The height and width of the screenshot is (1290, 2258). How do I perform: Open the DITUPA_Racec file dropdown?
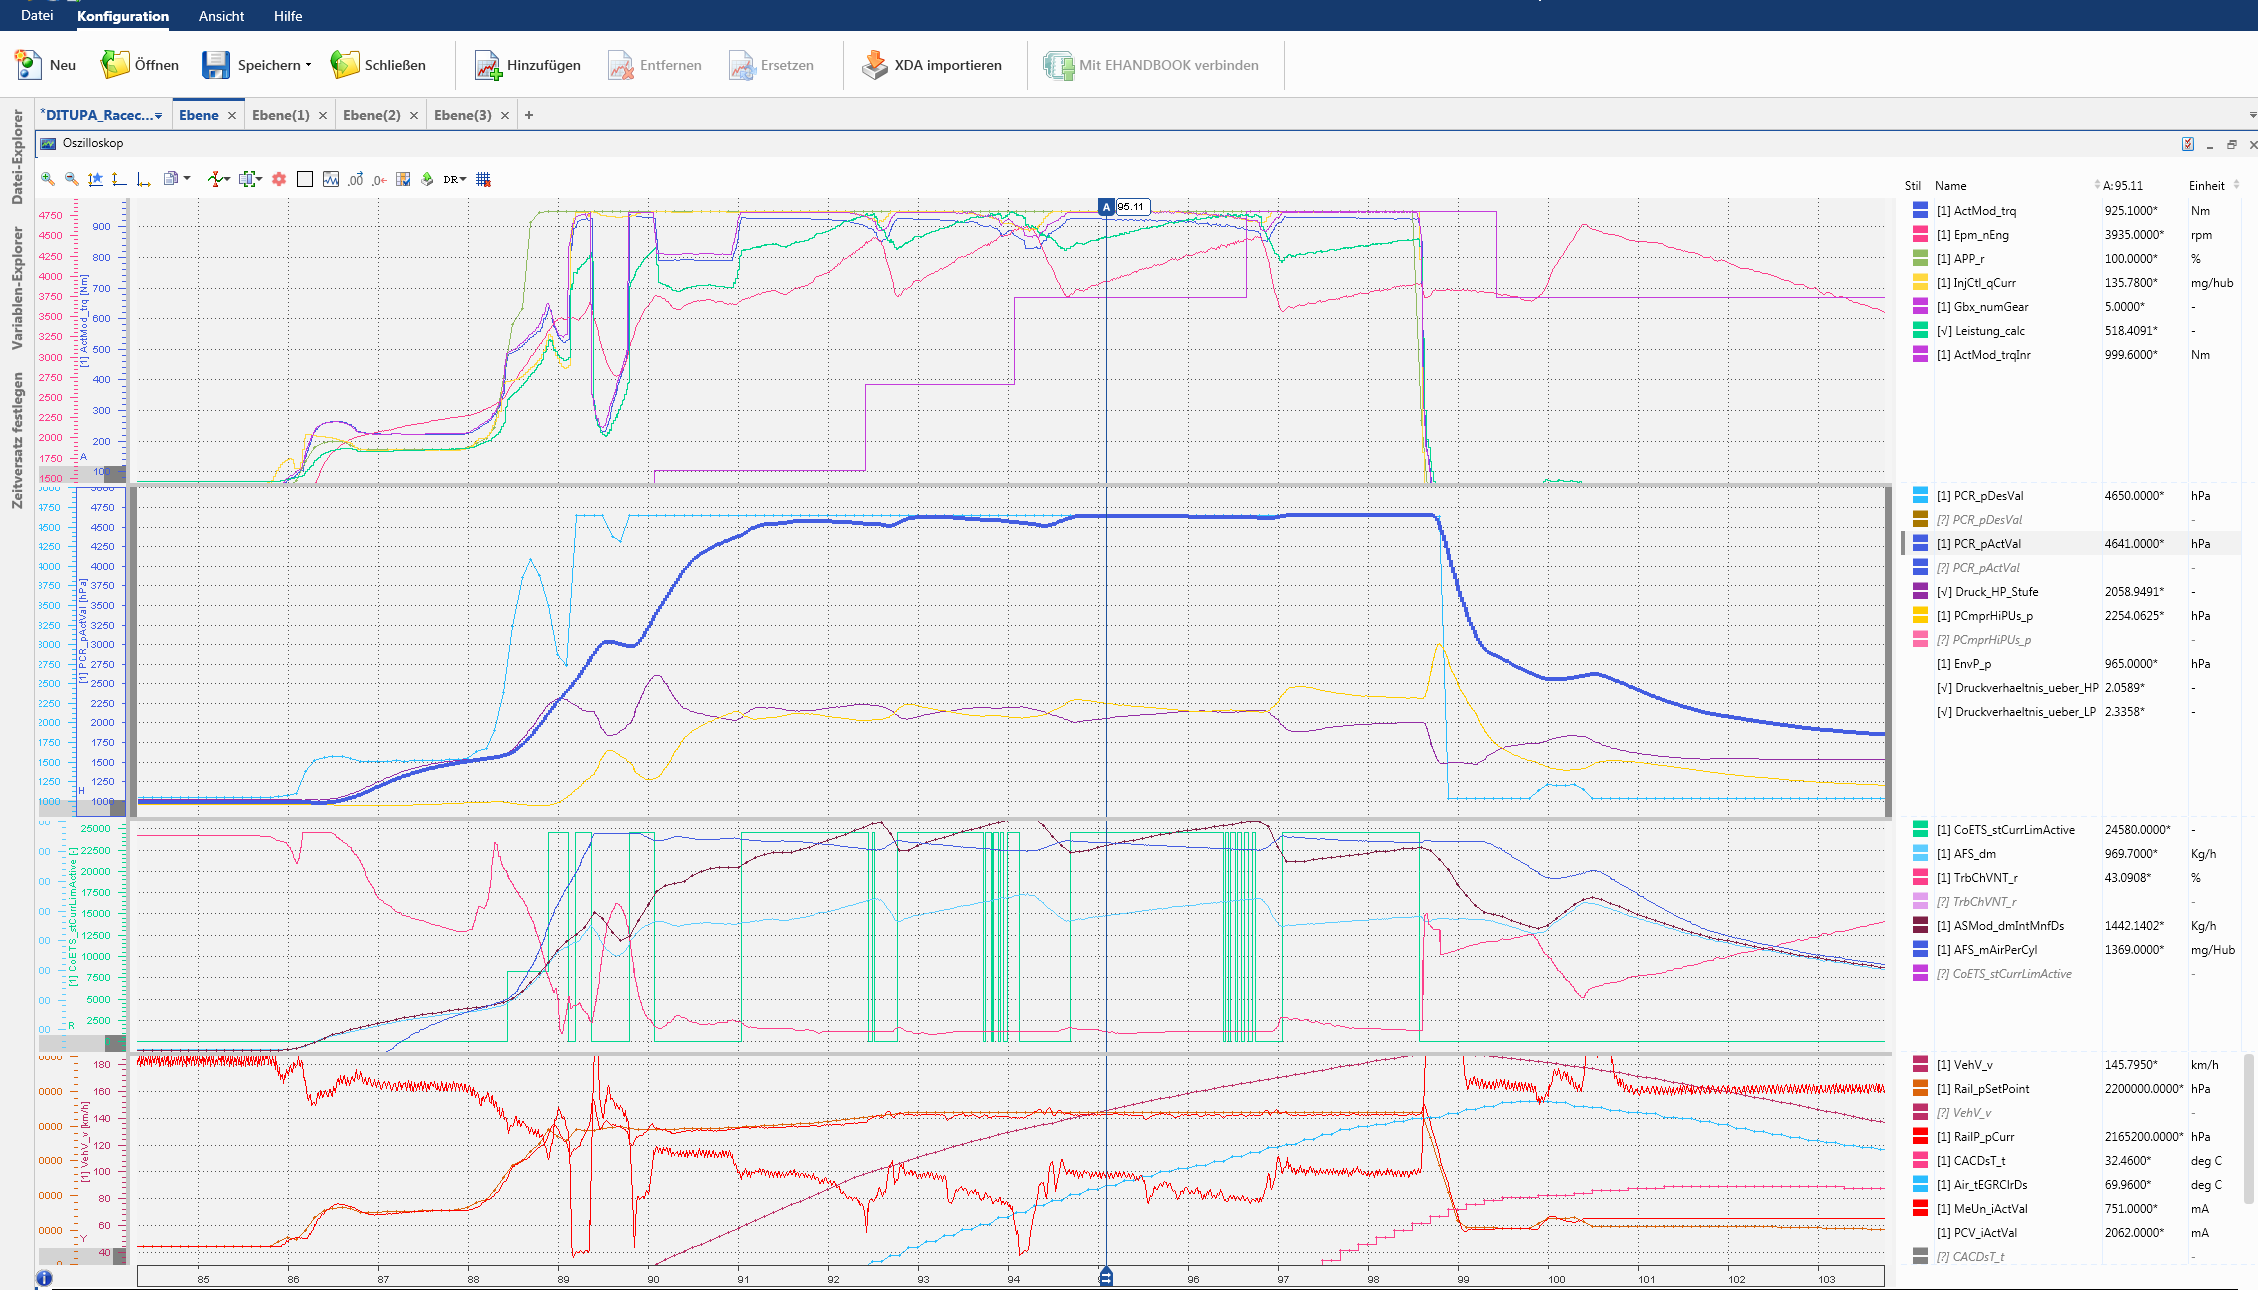[x=158, y=116]
